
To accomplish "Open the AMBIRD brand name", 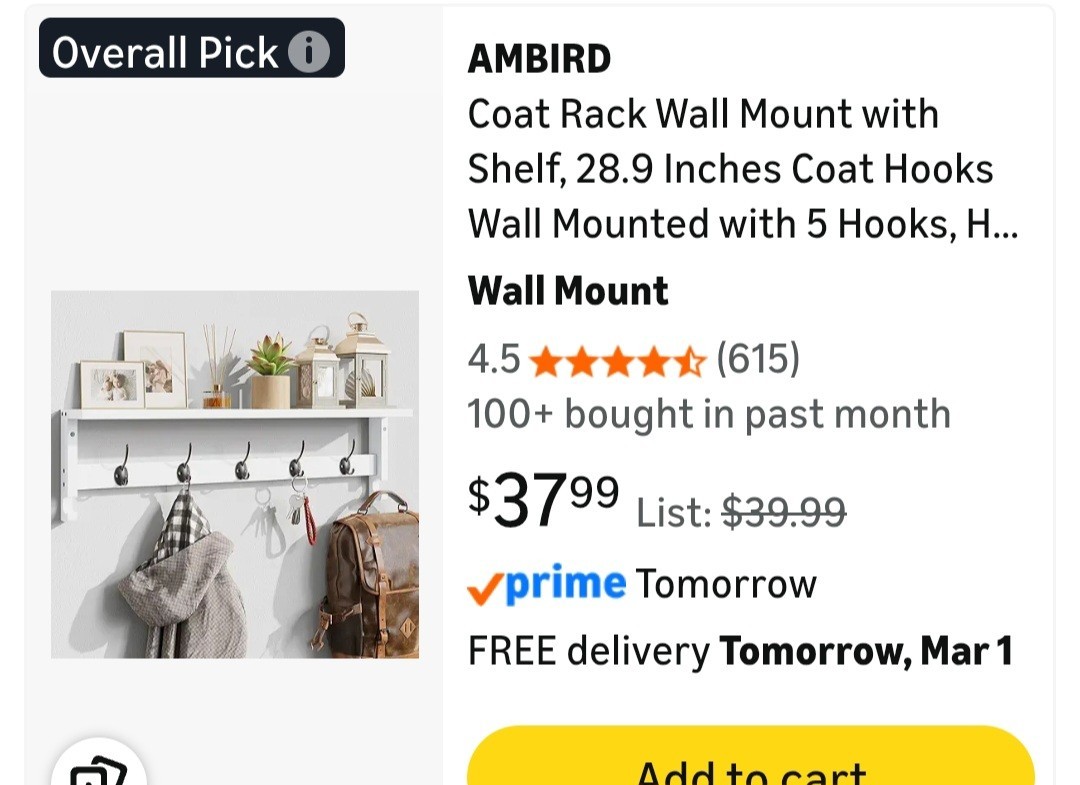I will pos(539,60).
